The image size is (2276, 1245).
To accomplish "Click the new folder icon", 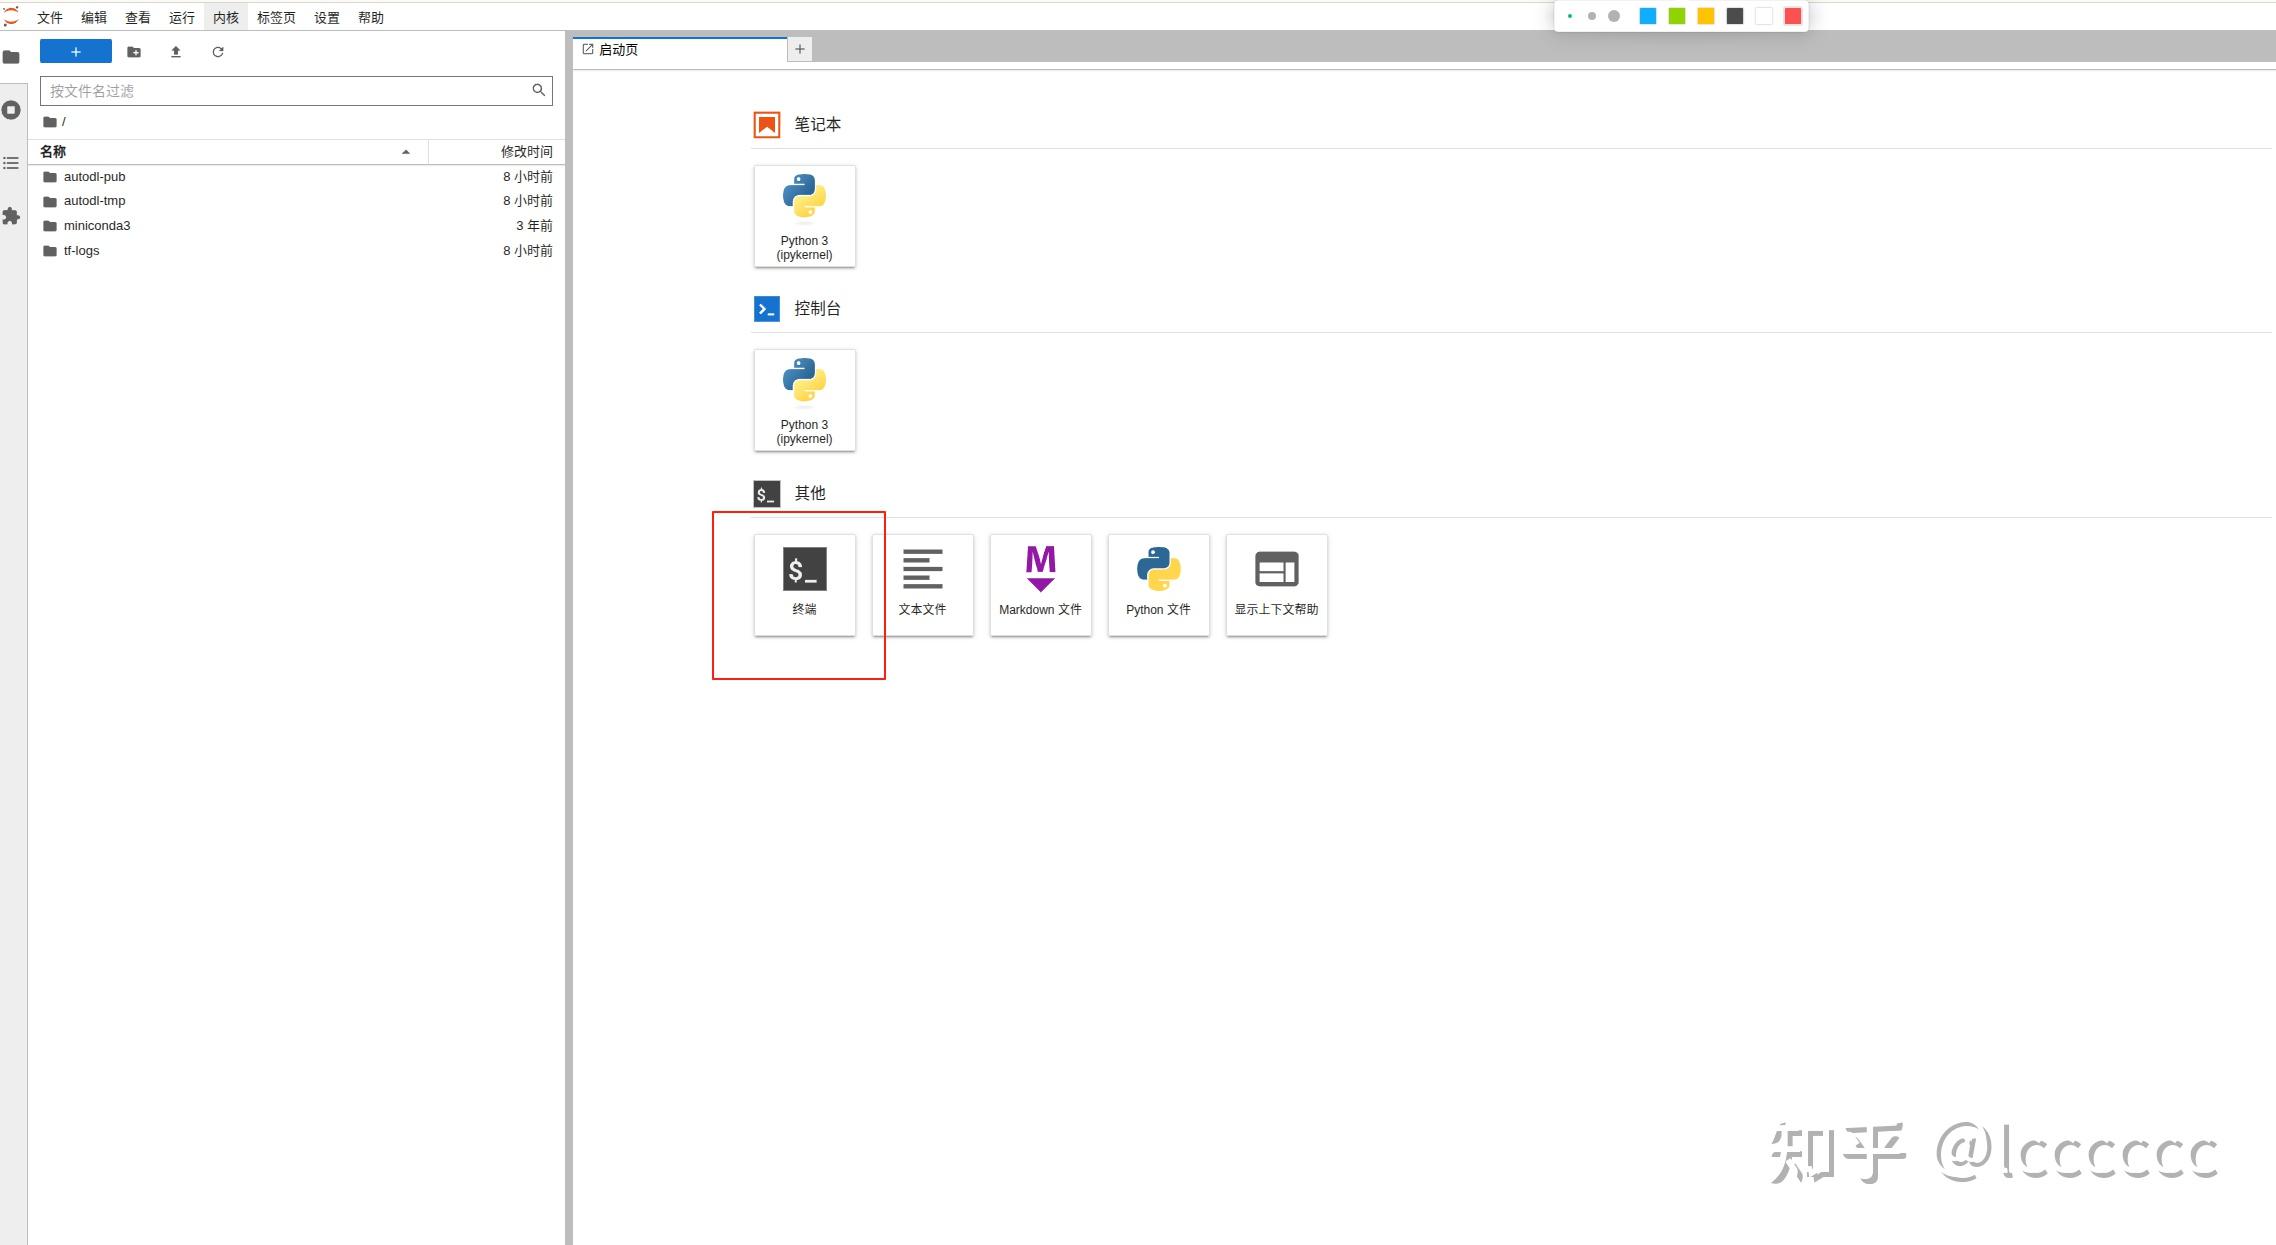I will (134, 52).
